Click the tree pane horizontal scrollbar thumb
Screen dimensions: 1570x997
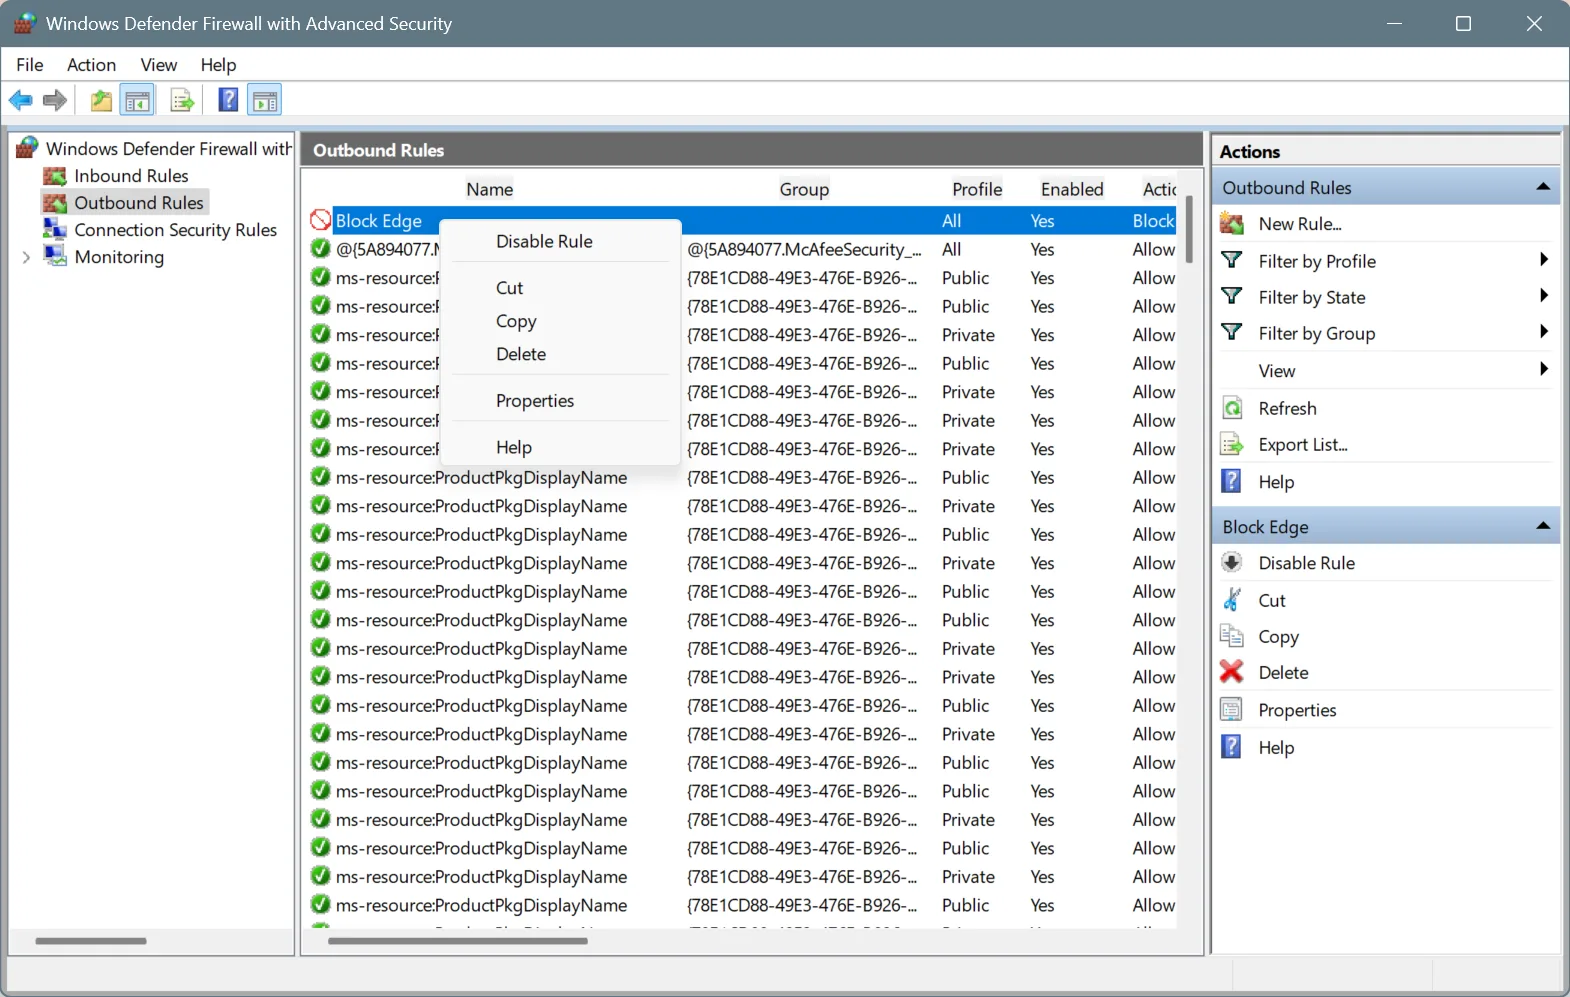coord(91,941)
